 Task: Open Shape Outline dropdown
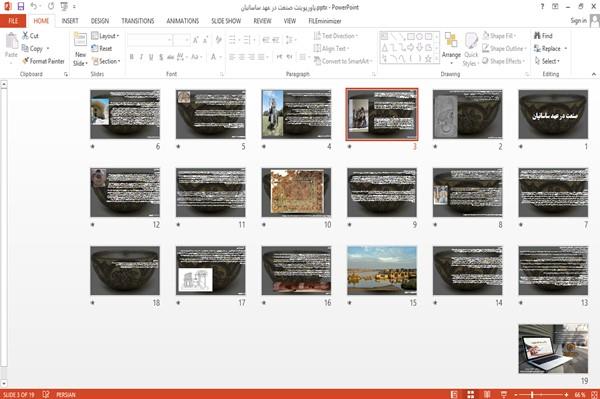pyautogui.click(x=504, y=49)
